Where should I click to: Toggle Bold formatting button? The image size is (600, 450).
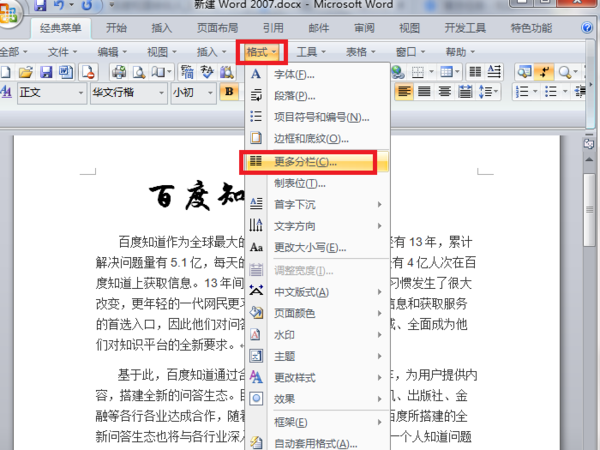[x=229, y=92]
